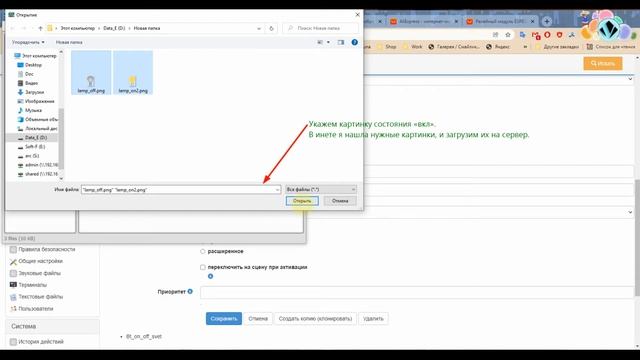Click Отмена button next to Сохранить
Viewport: 640px width, 360px height.
click(258, 319)
